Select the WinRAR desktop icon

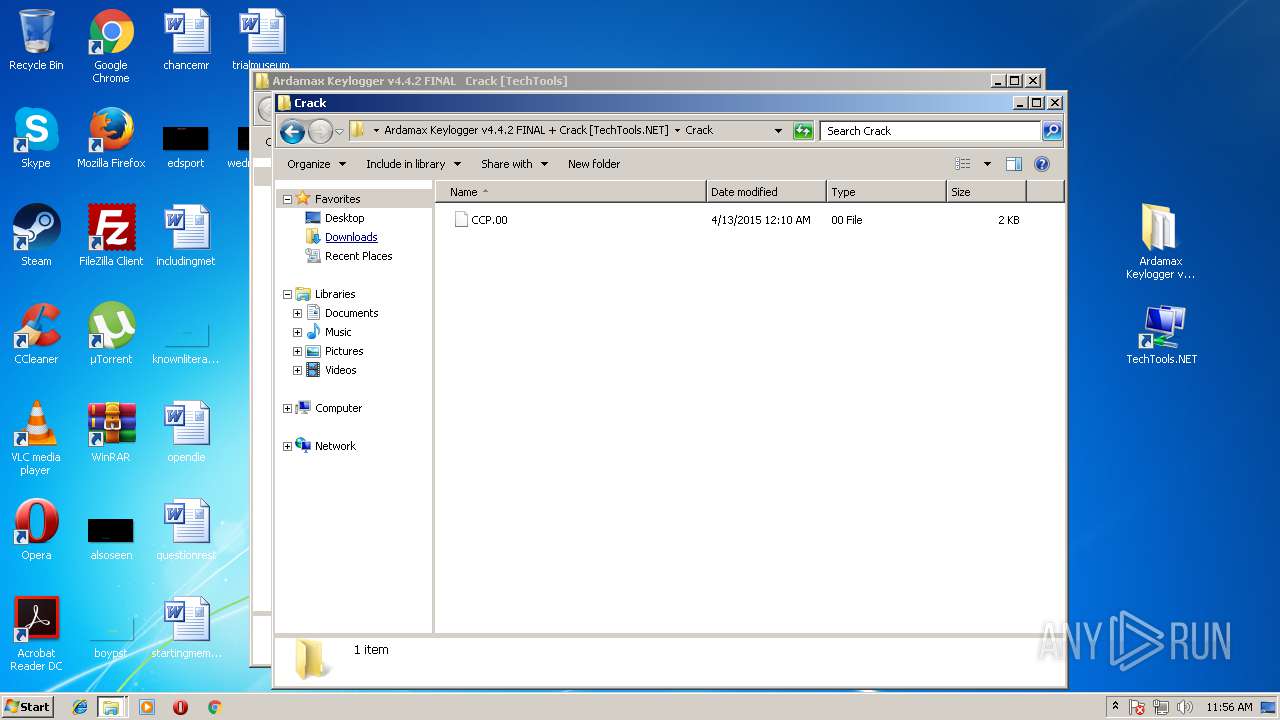111,432
